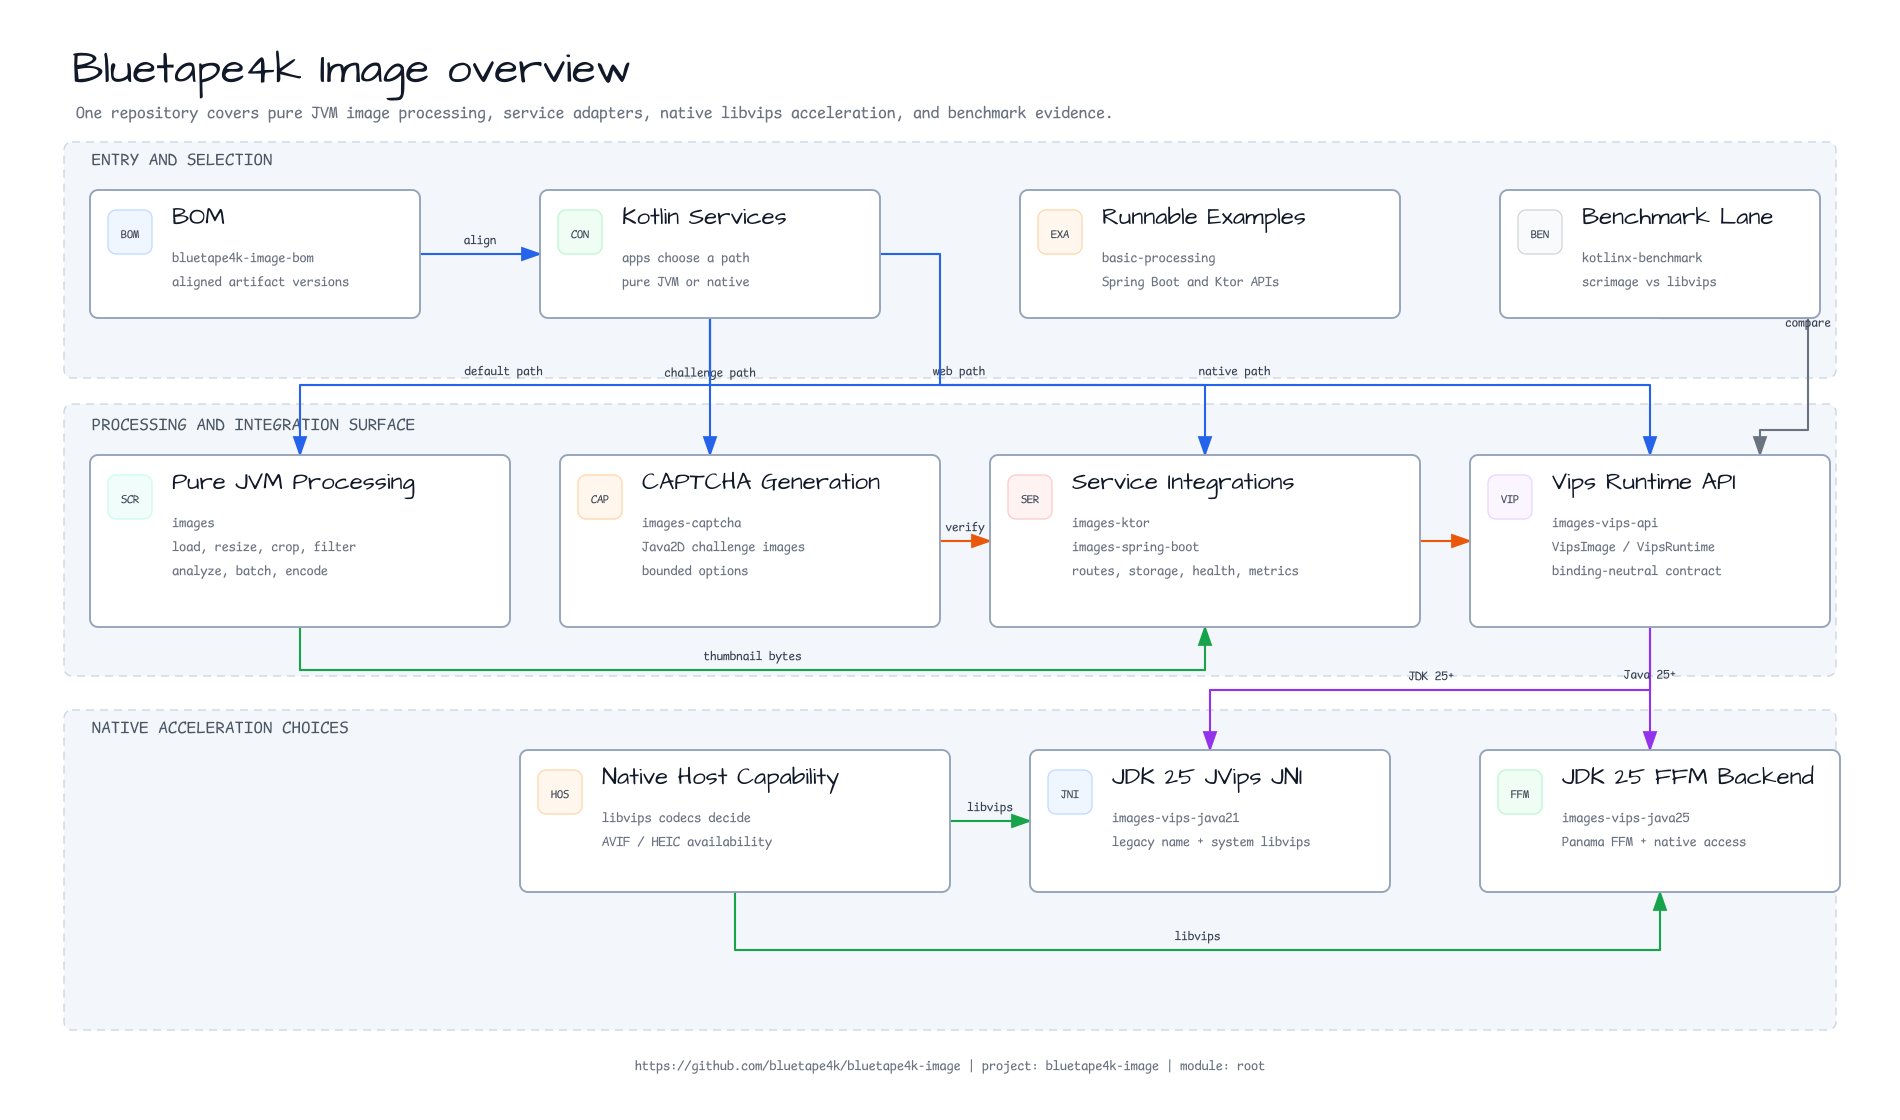
Task: Click the Bluetape4k Image overview heading
Action: [x=351, y=70]
